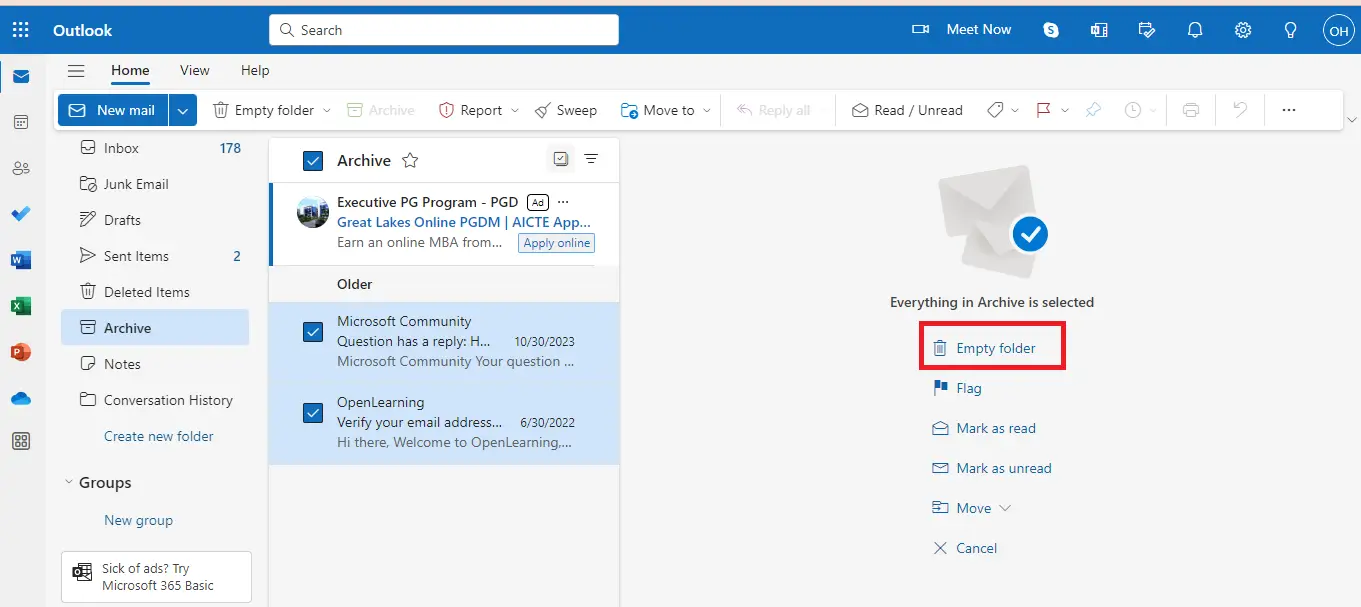Open the Junk Email folder
This screenshot has height=607, width=1361.
click(x=155, y=184)
